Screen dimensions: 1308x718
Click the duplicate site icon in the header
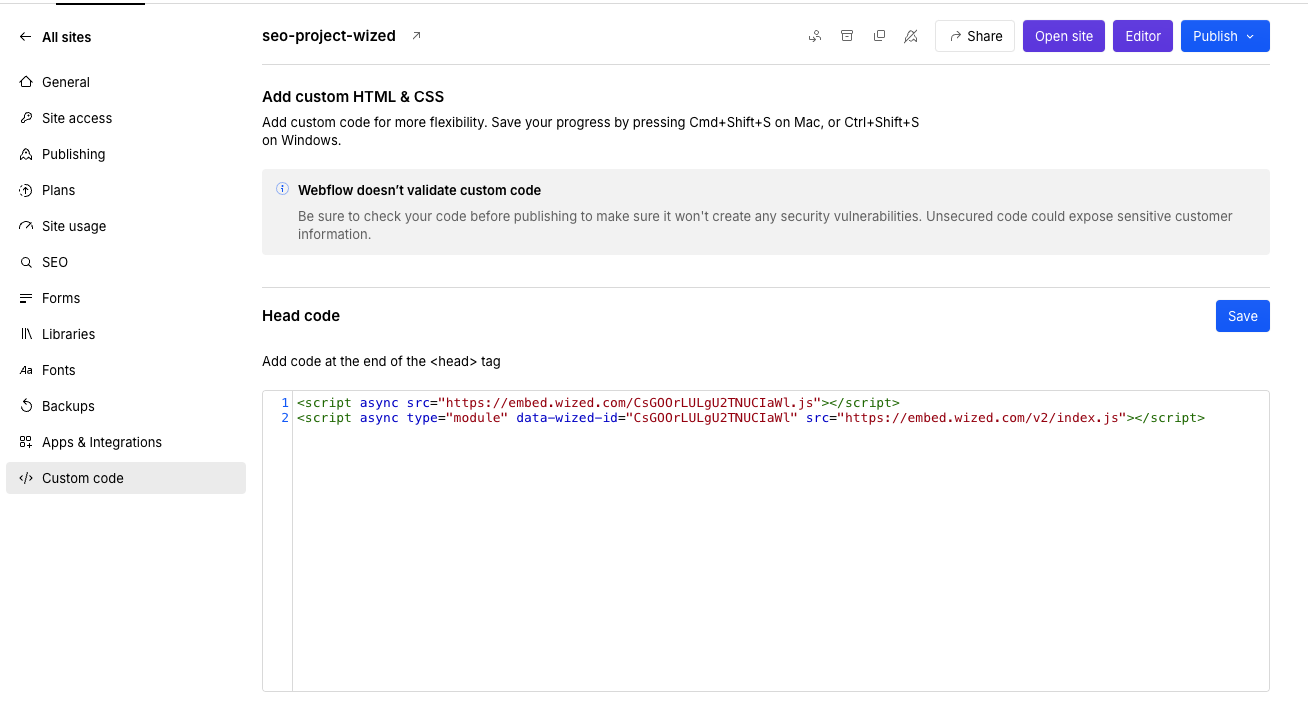click(x=879, y=36)
